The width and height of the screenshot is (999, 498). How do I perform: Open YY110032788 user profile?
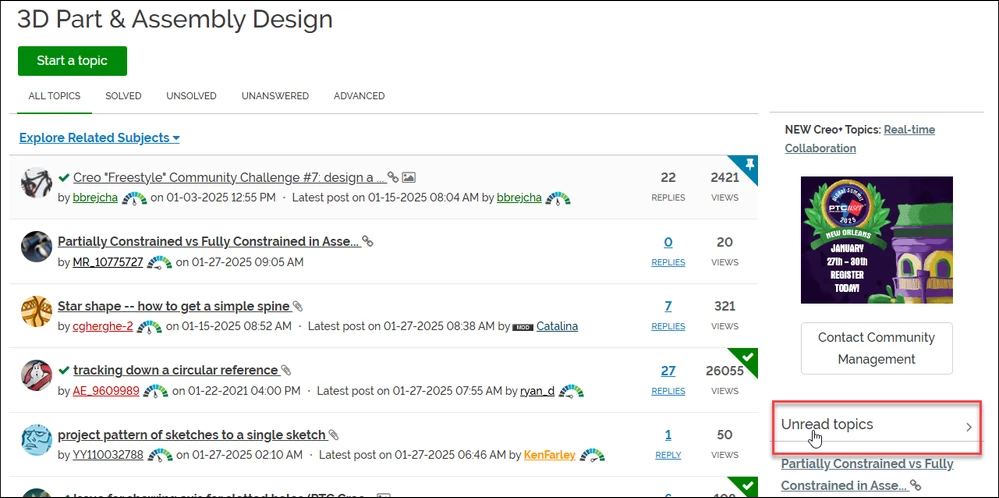[108, 455]
